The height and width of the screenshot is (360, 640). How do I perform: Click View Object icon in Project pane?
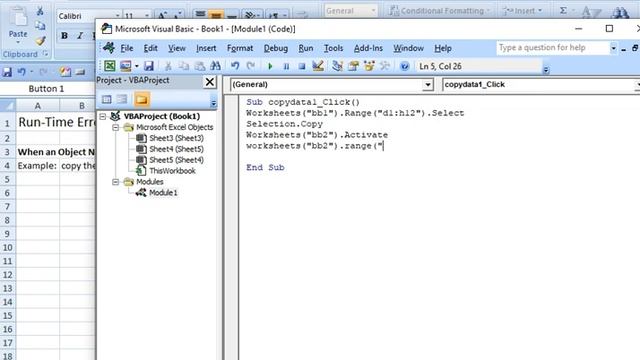click(x=122, y=99)
